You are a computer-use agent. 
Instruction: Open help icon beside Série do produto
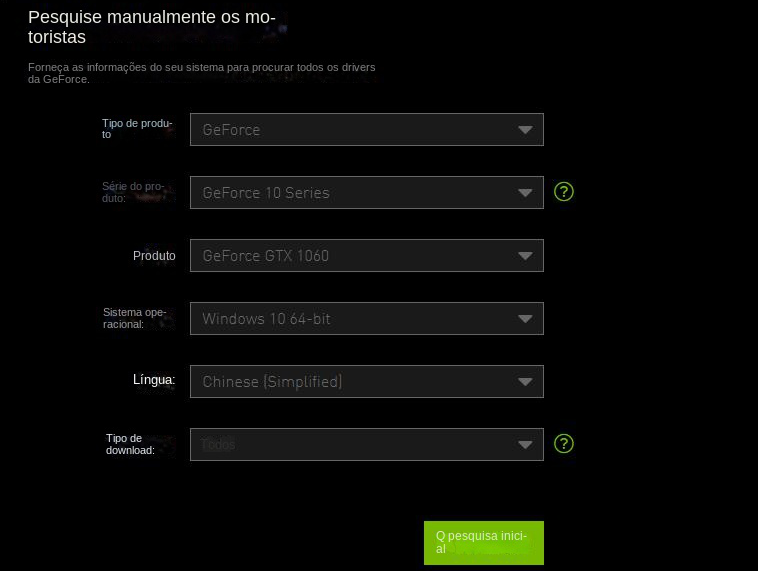[564, 192]
